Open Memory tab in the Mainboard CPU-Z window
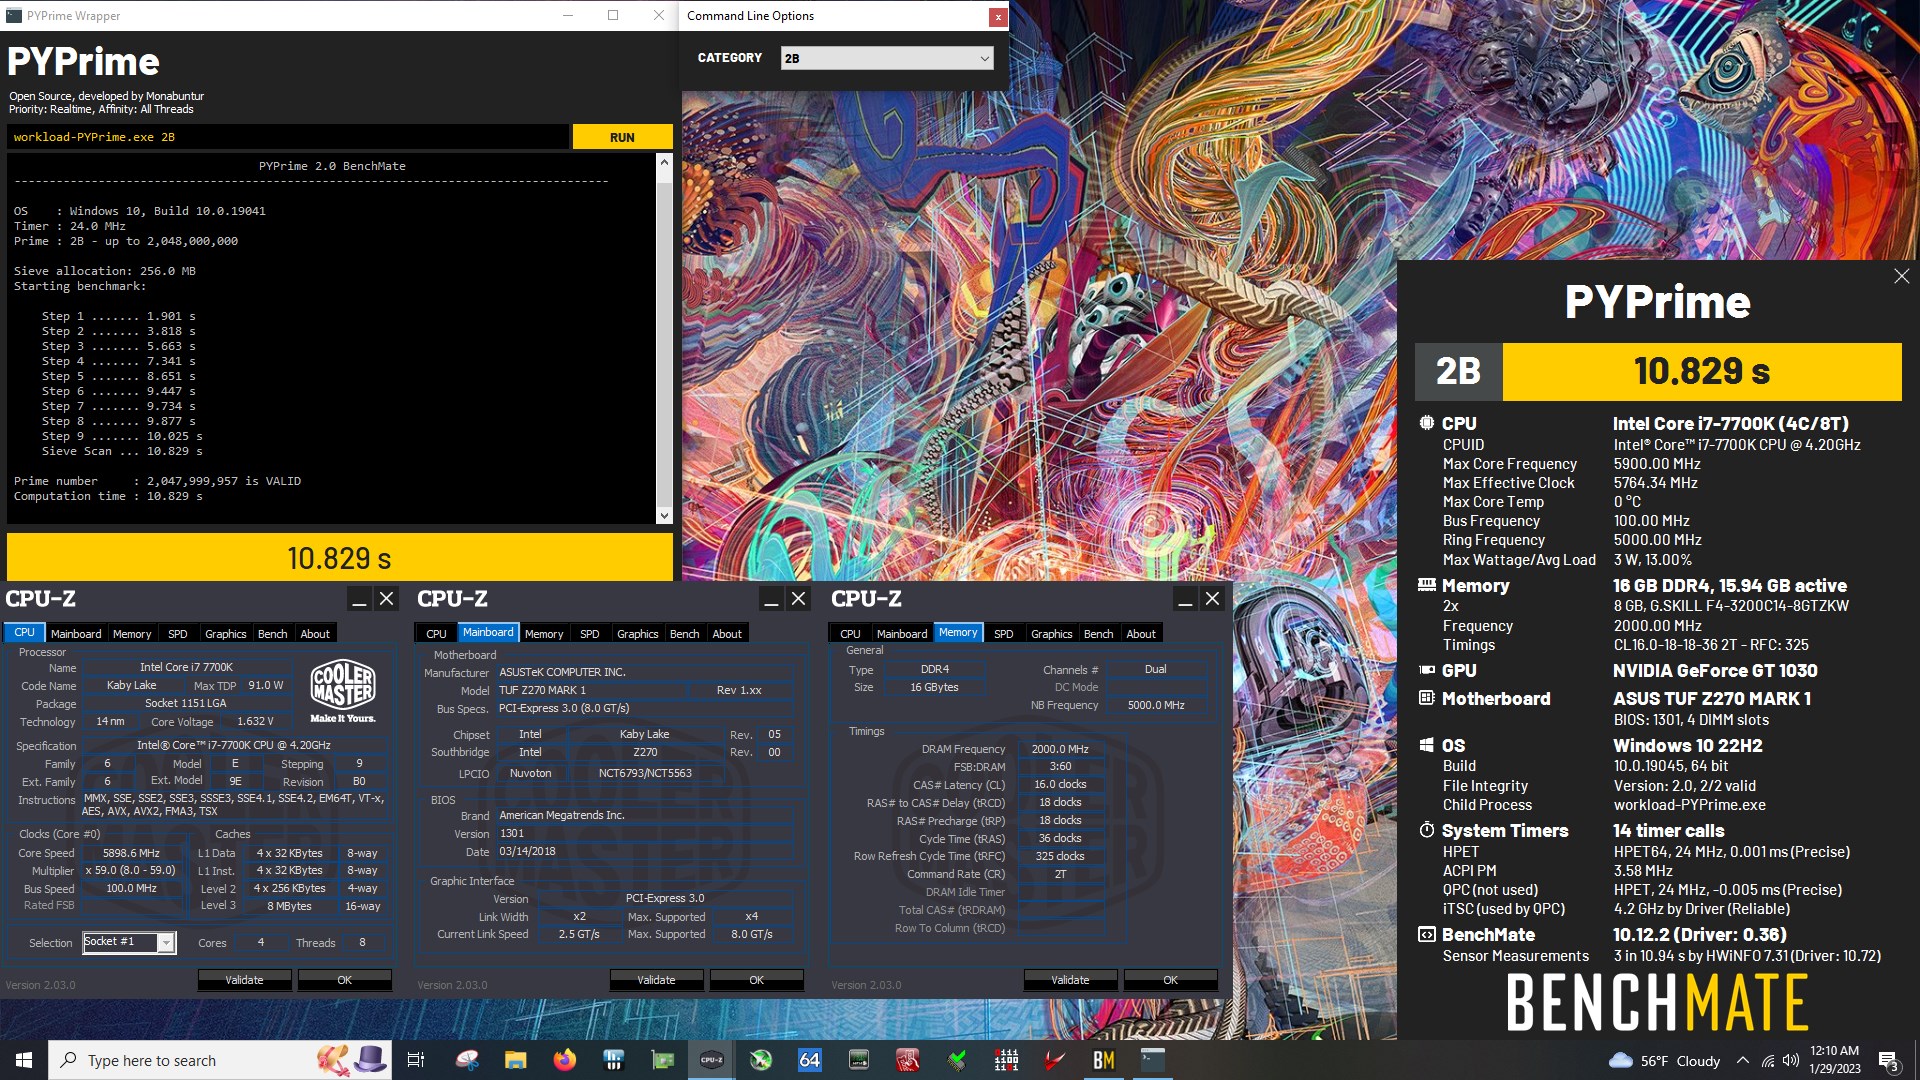The image size is (1920, 1080). 544,634
